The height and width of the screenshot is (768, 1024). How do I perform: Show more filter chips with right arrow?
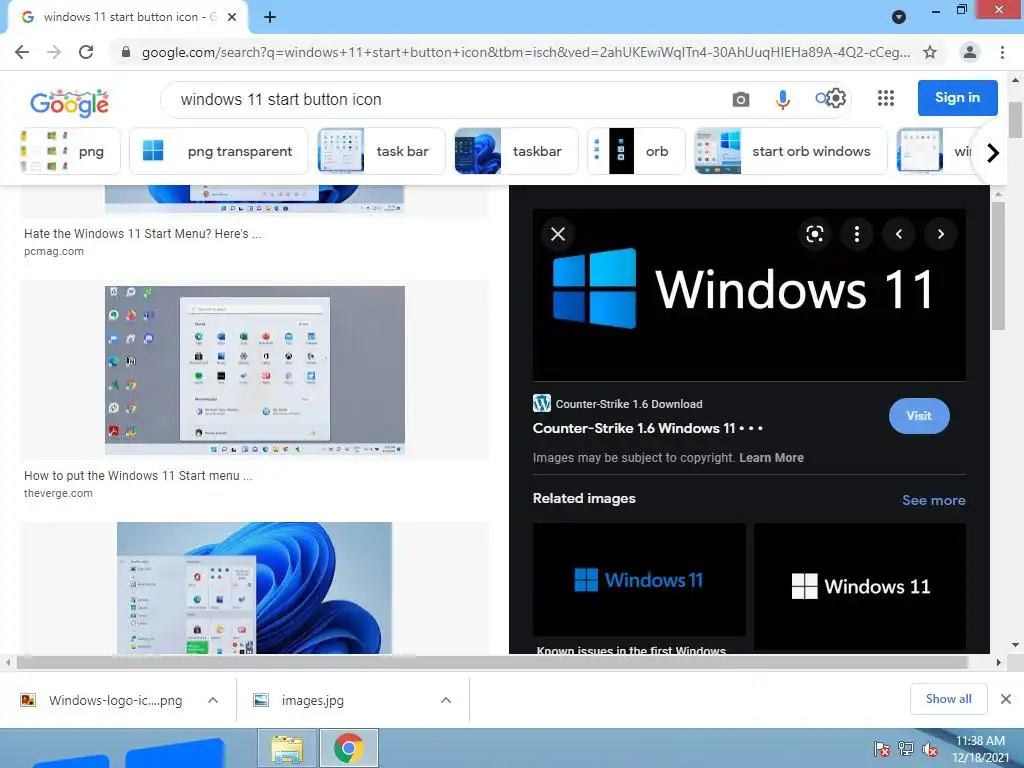point(993,153)
